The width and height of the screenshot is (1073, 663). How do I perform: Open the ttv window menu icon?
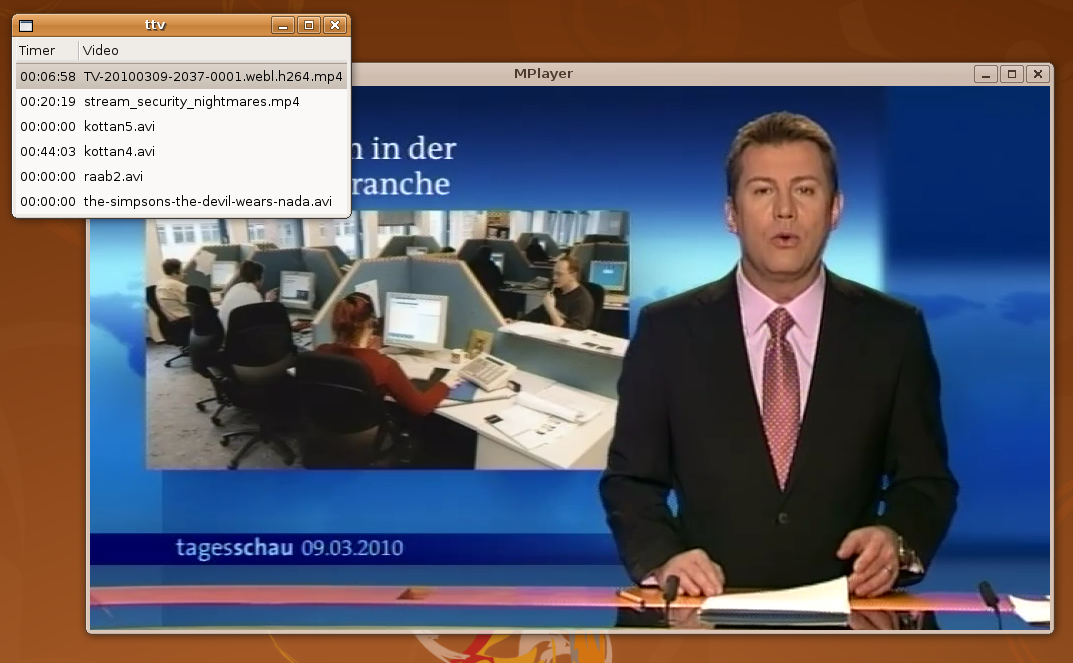pos(26,26)
